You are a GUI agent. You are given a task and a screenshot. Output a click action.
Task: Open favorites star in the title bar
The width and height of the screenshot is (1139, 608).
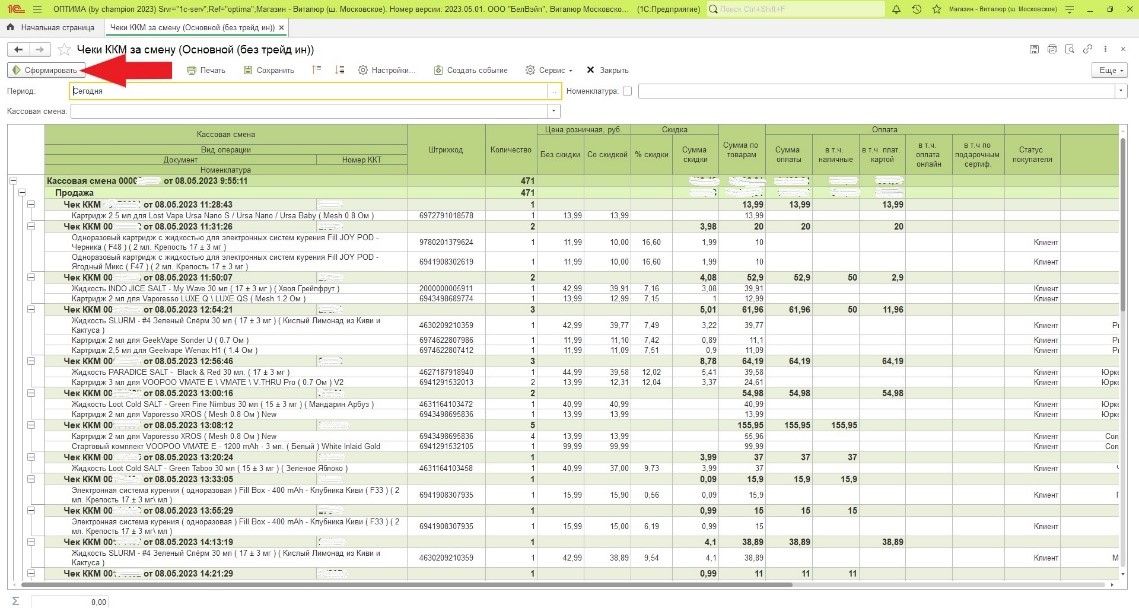coord(938,8)
